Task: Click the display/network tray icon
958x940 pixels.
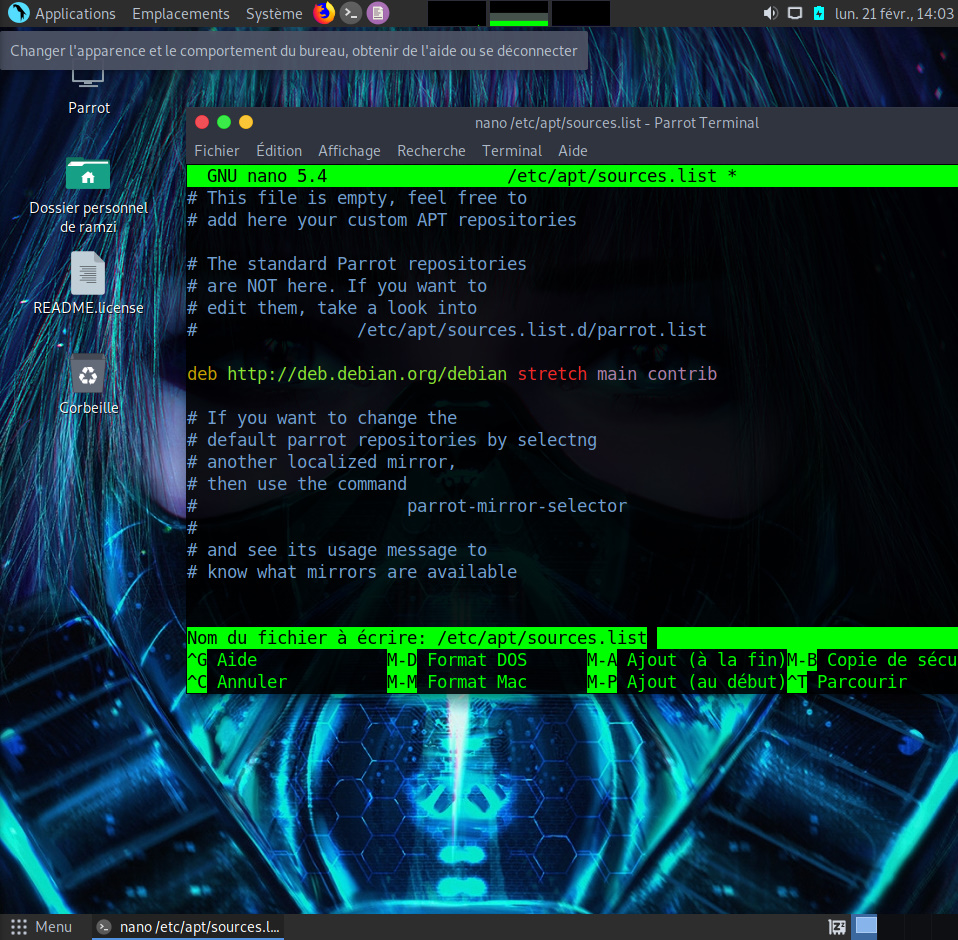Action: [x=794, y=13]
